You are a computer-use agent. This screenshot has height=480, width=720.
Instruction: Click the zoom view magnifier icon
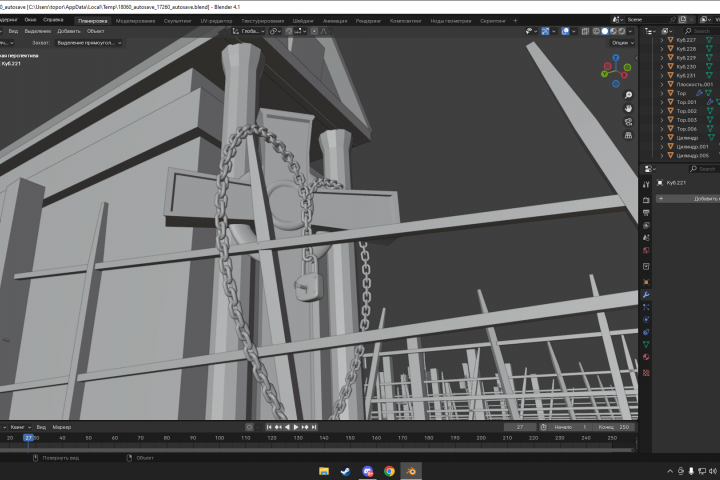click(628, 95)
